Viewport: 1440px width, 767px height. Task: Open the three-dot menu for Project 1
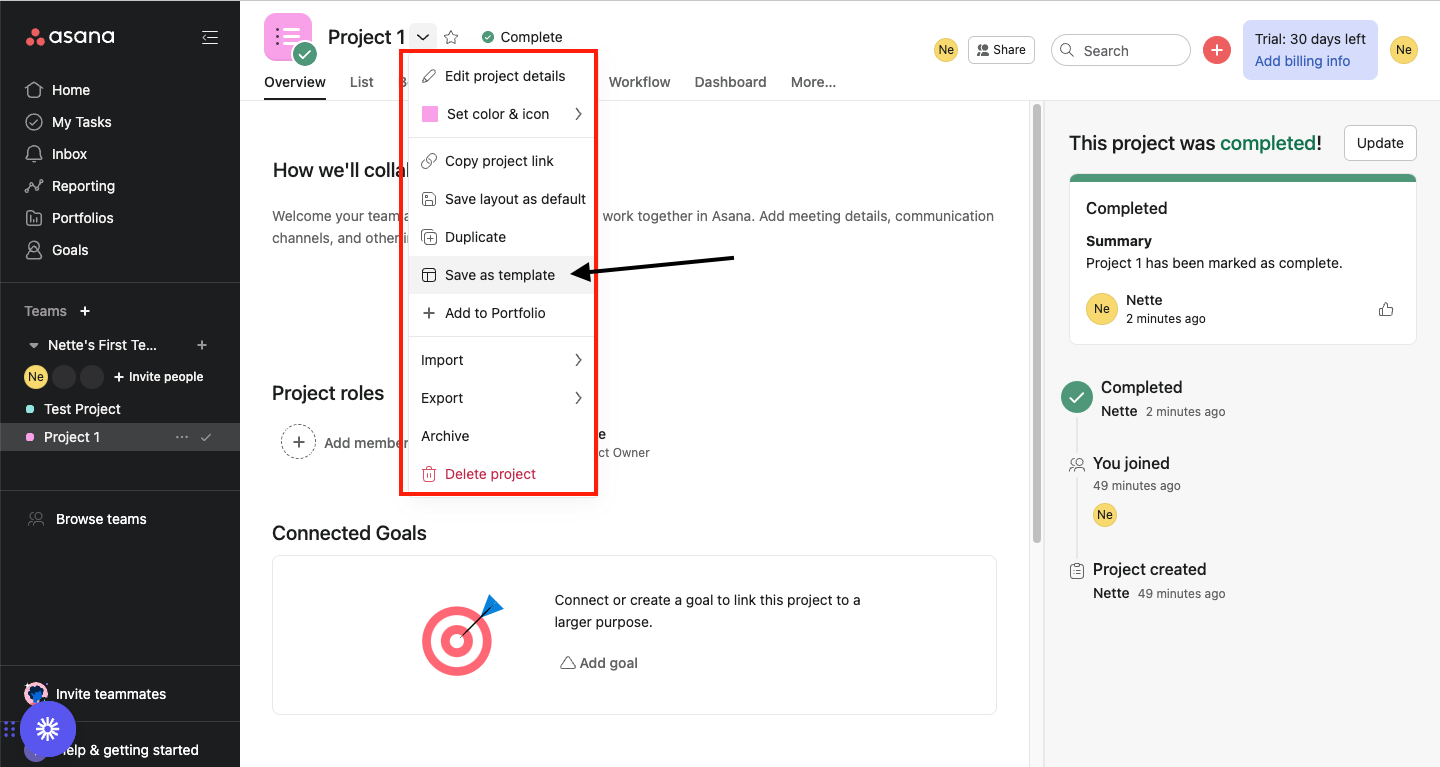click(x=181, y=437)
